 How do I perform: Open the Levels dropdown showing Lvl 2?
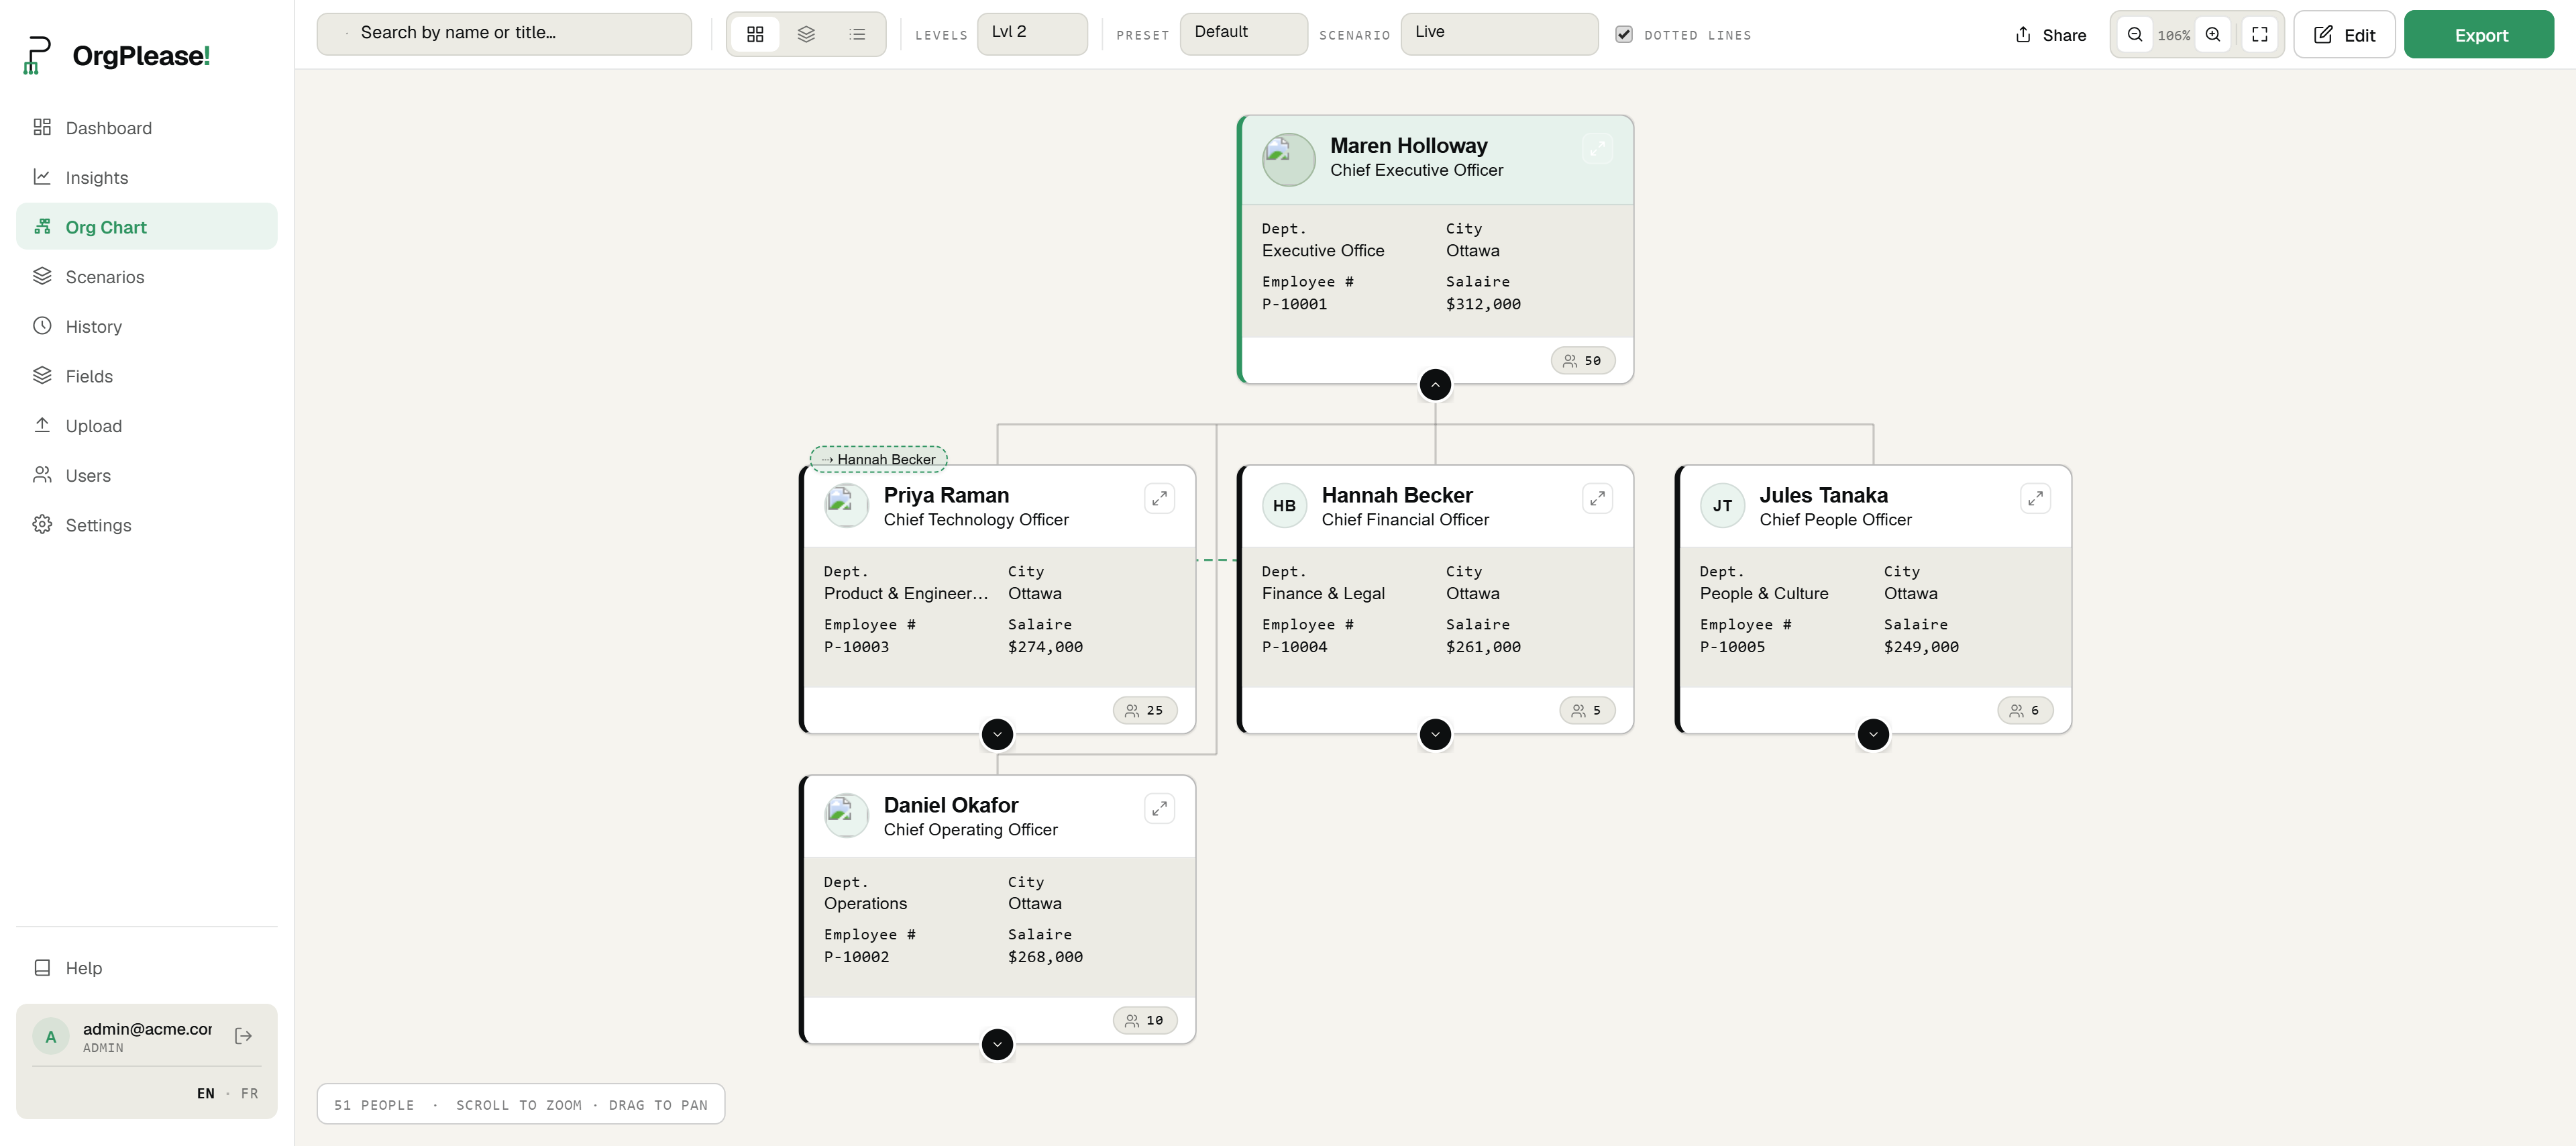coord(1032,34)
